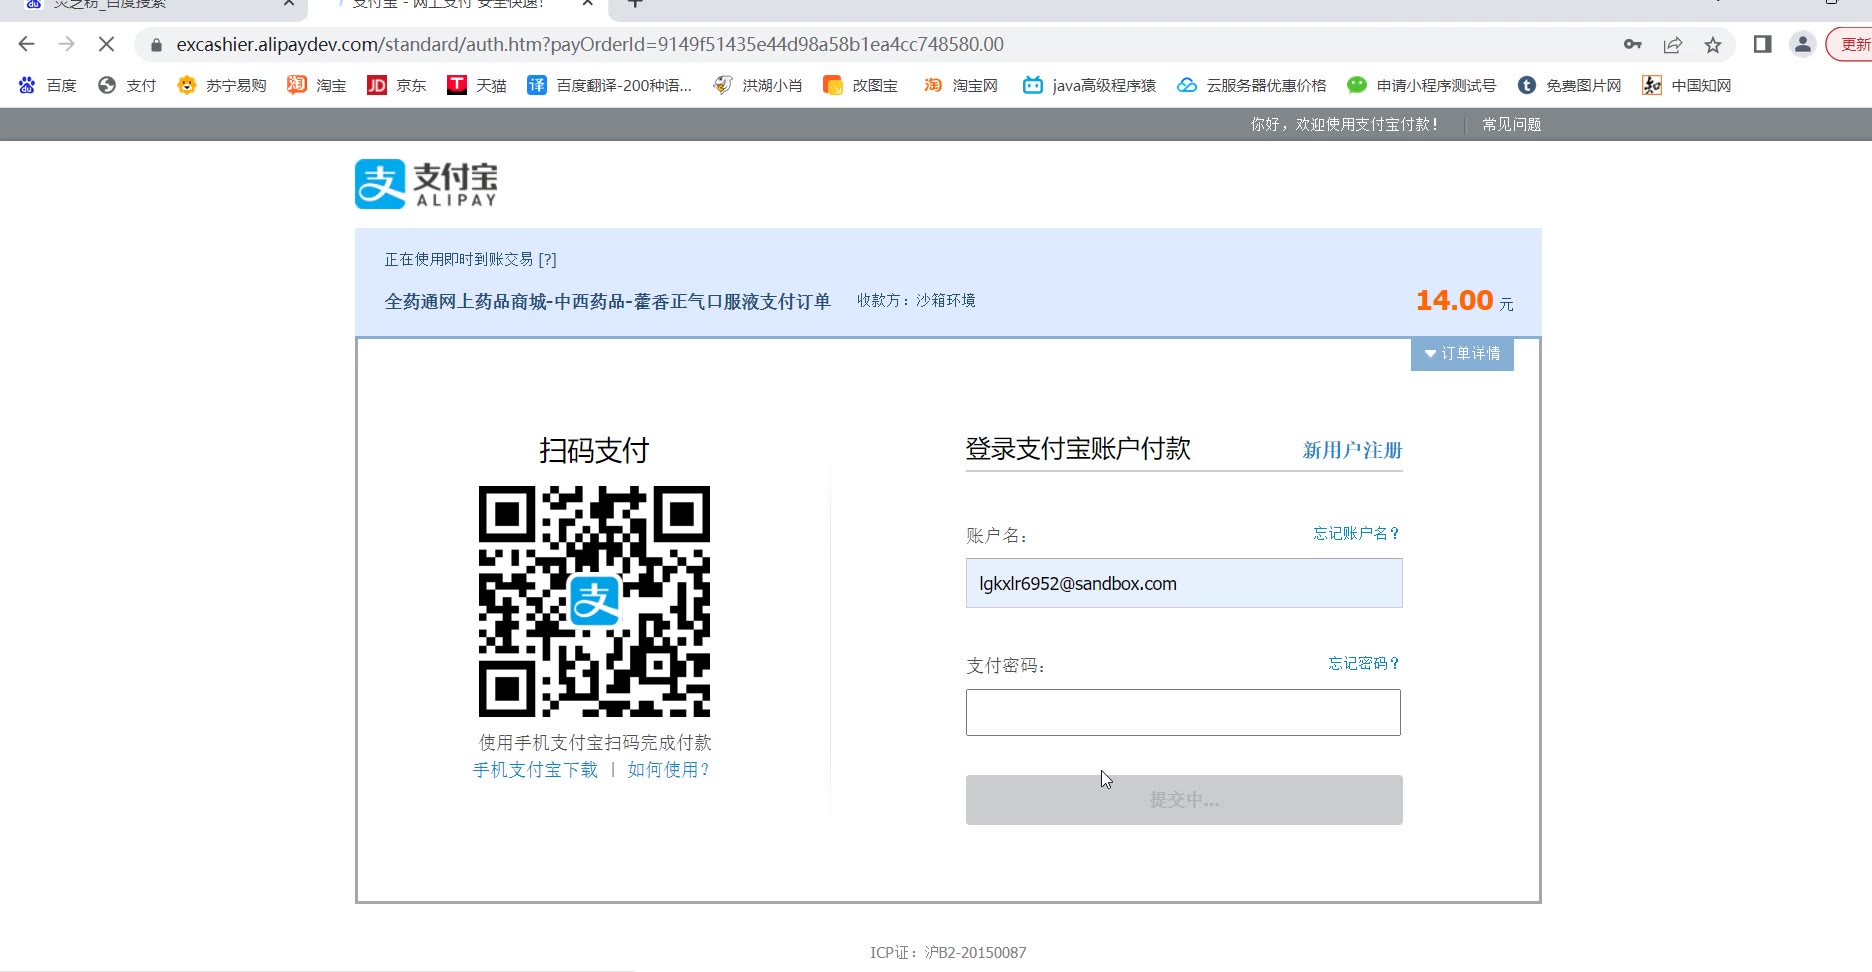The height and width of the screenshot is (972, 1872).
Task: Open the 百度翻译 bookmark
Action: 609,85
